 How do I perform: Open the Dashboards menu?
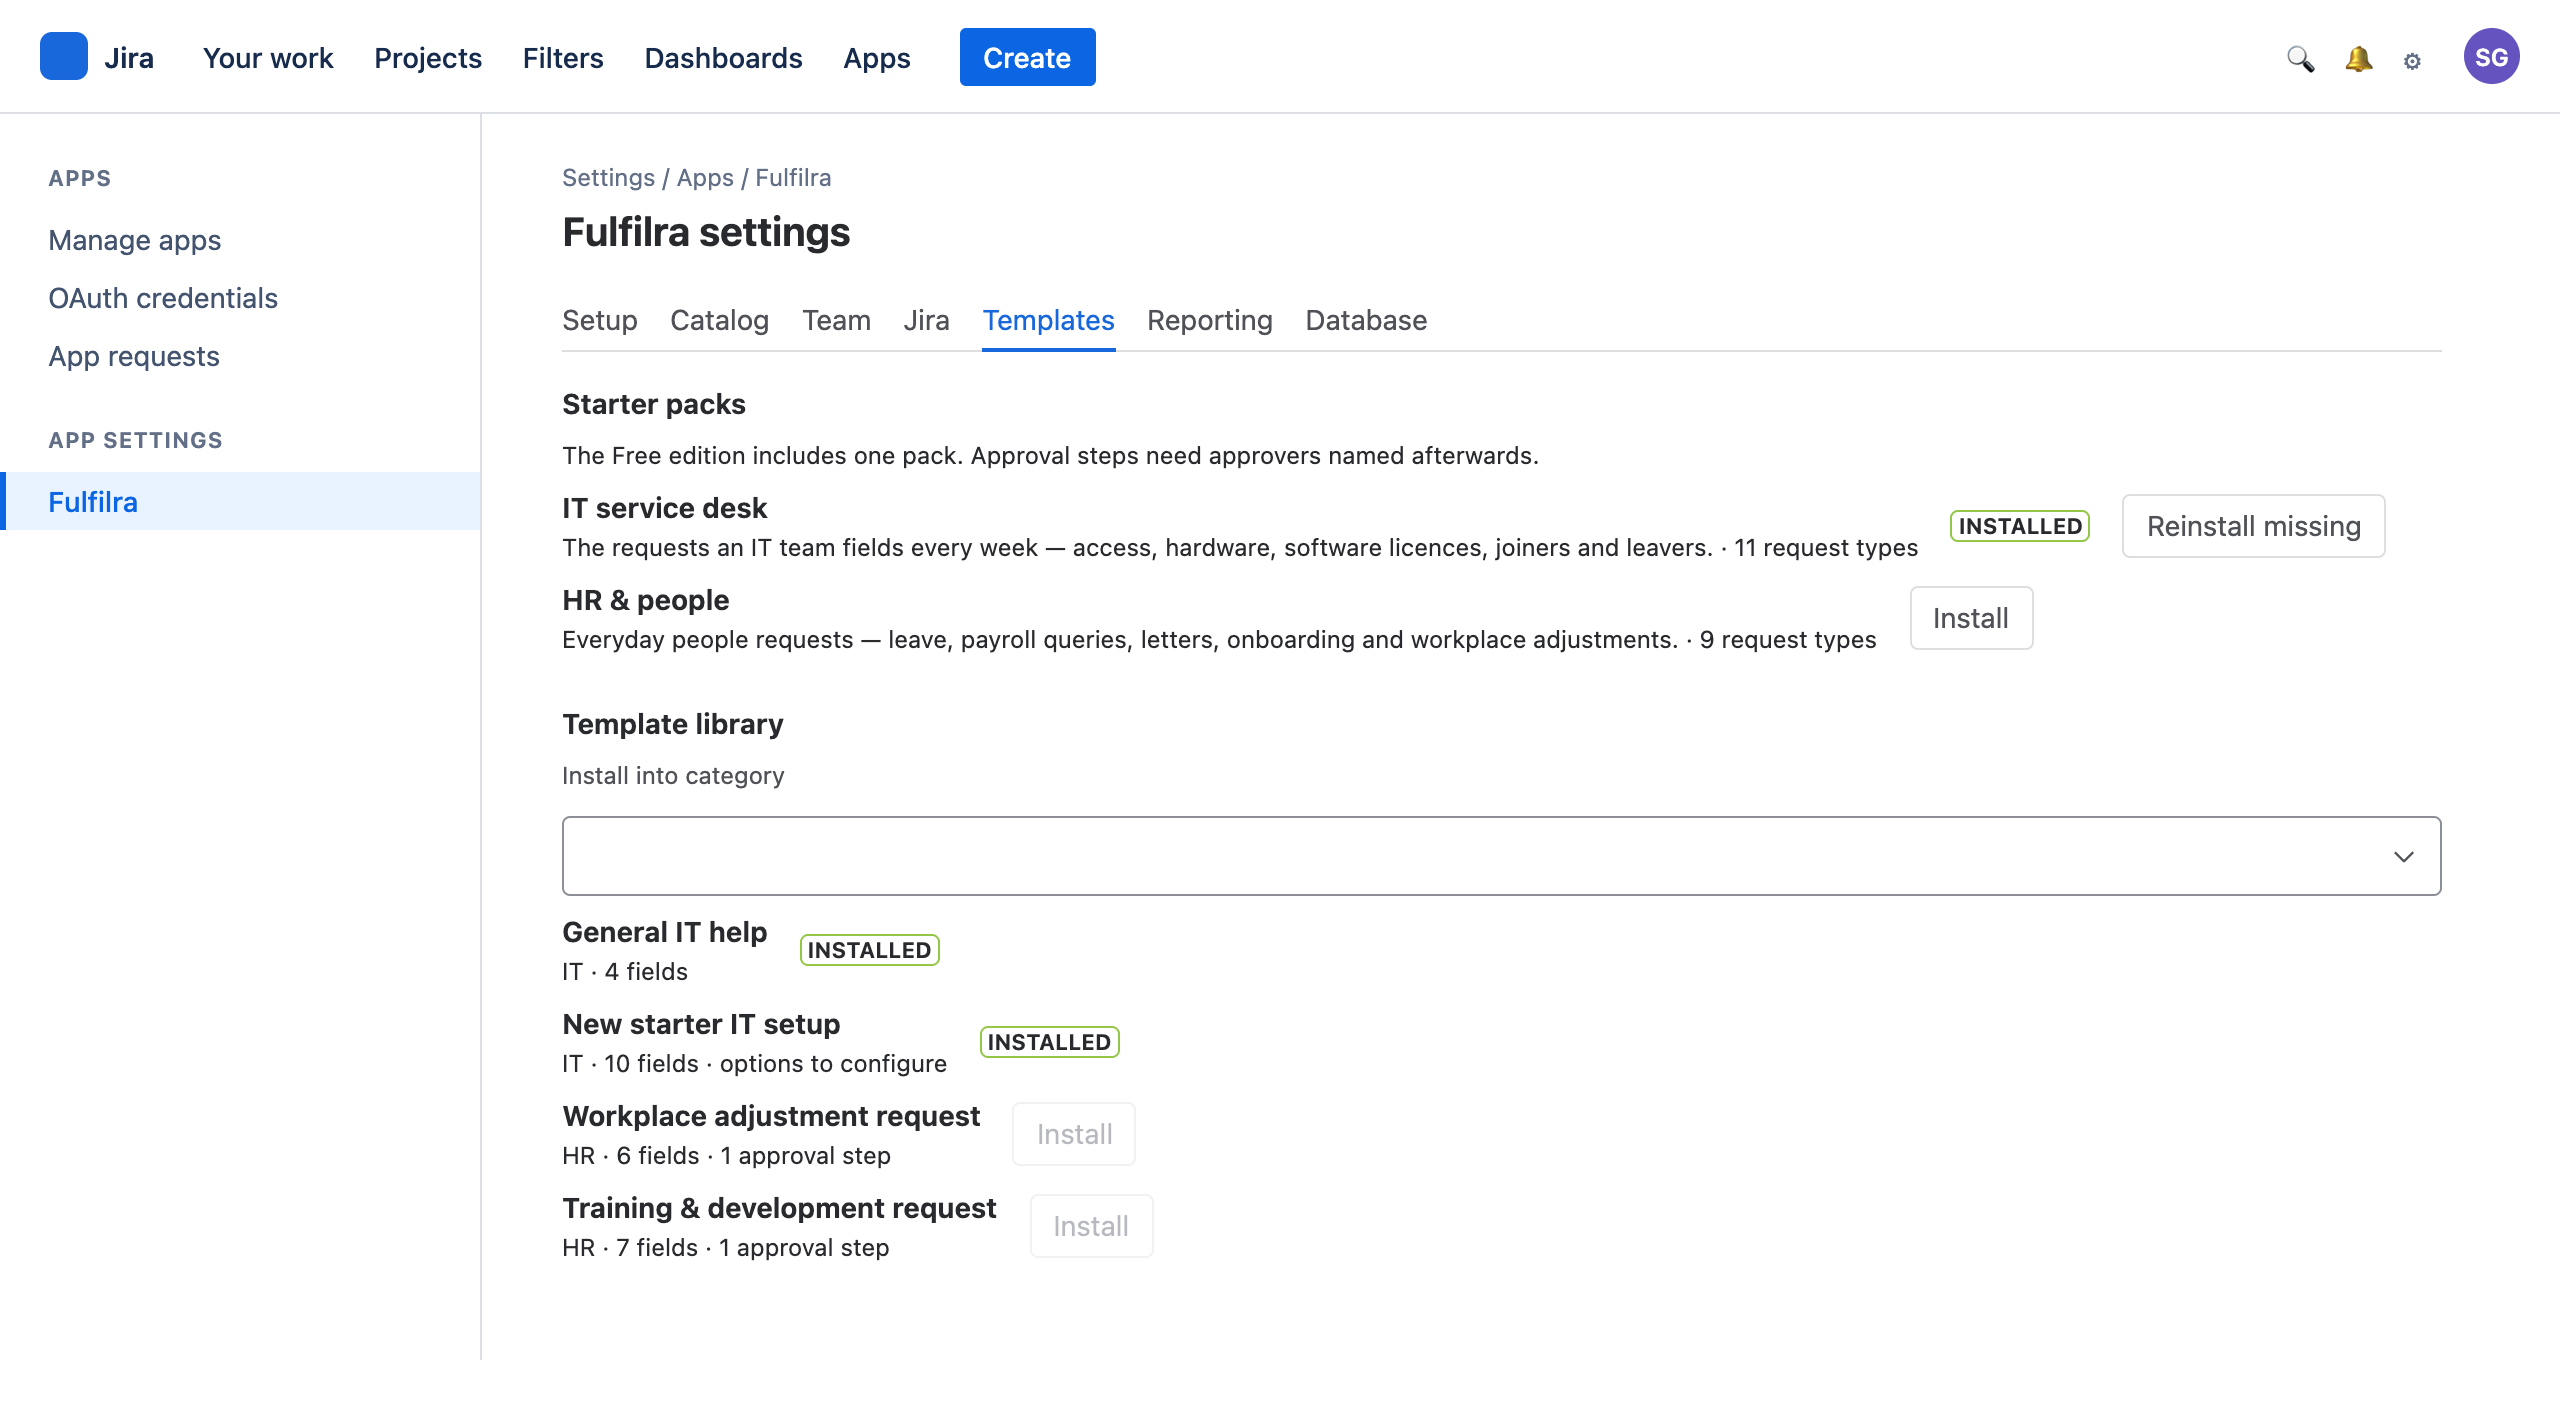point(723,58)
